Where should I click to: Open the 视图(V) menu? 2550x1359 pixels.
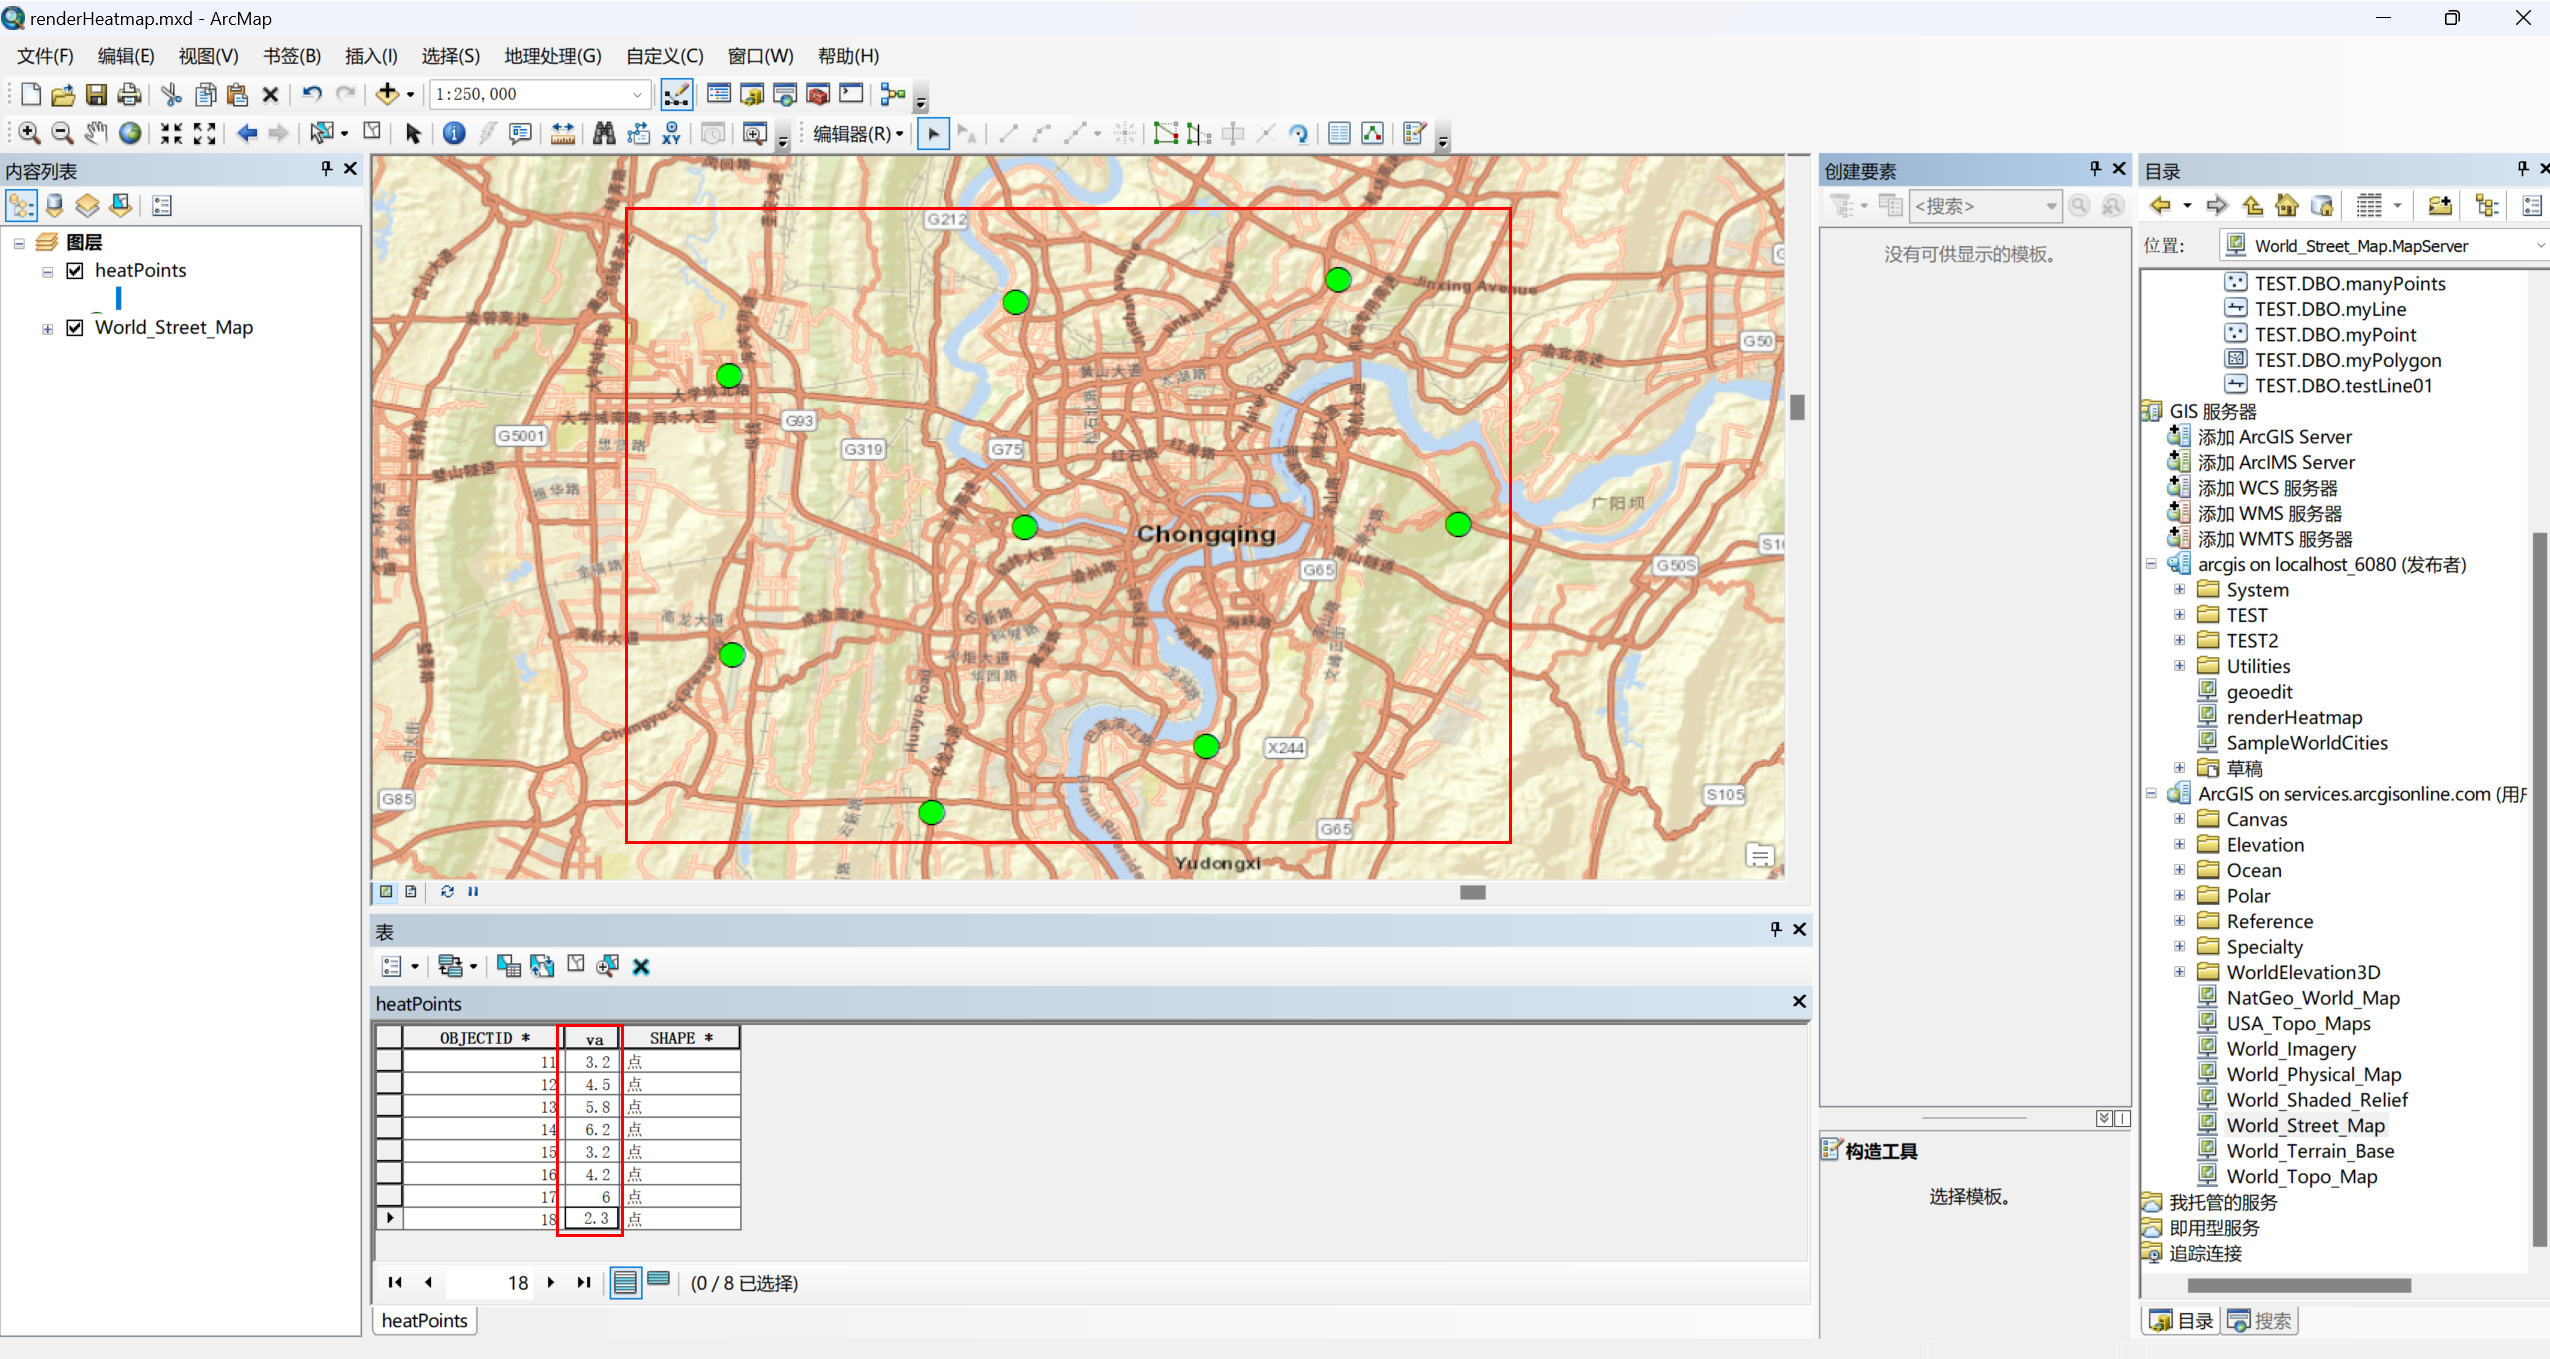tap(208, 56)
